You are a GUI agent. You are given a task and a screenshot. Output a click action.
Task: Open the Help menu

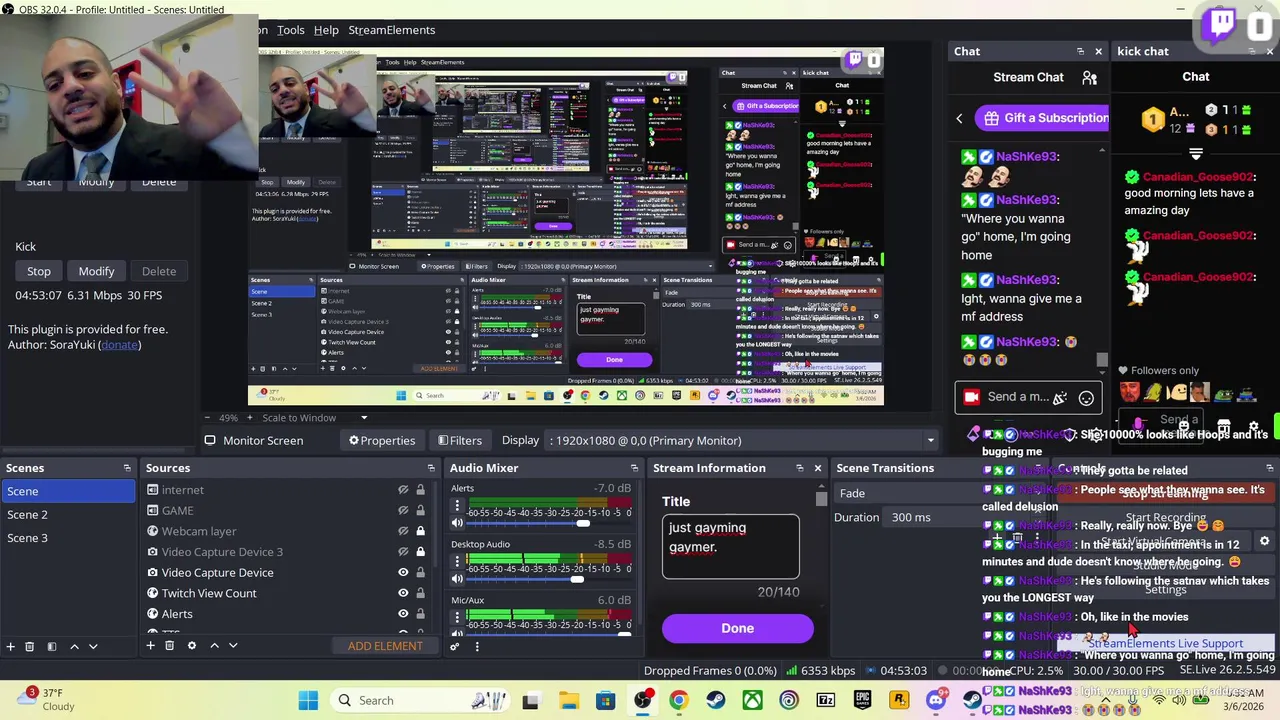[326, 30]
